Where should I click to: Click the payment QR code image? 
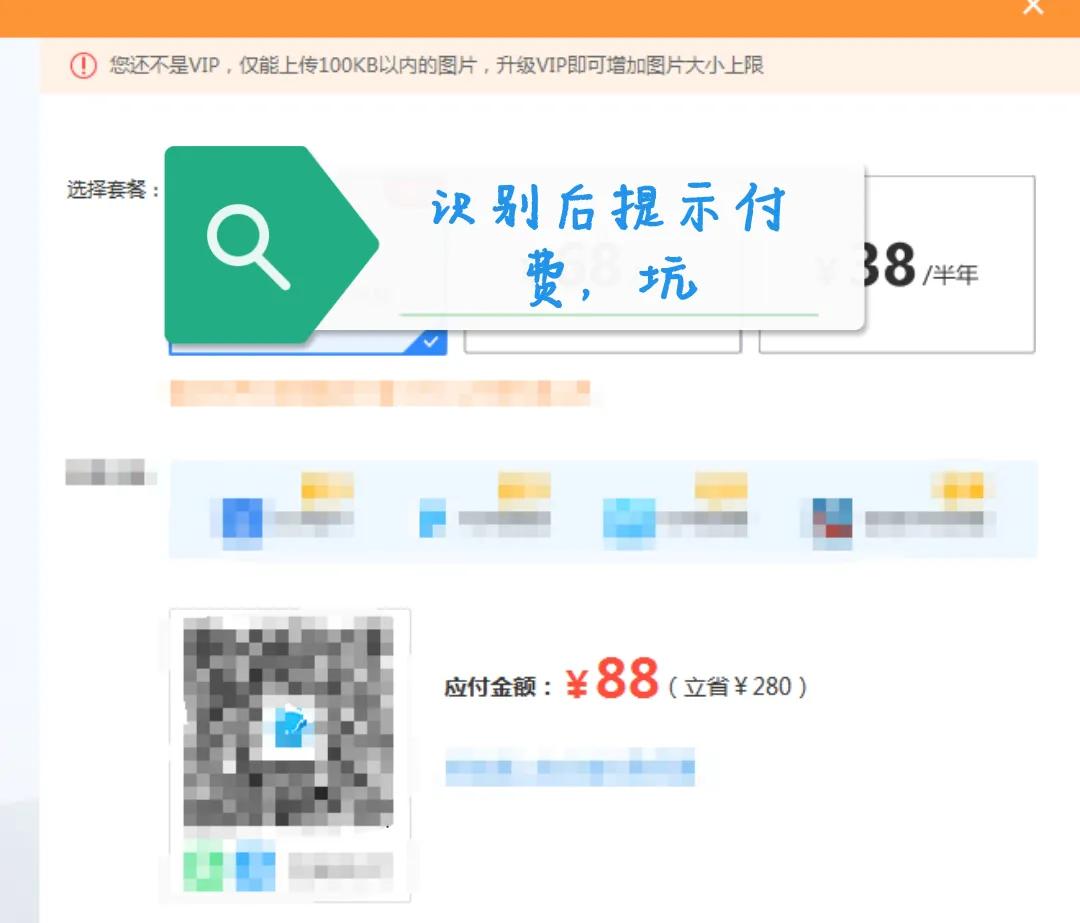coord(289,720)
